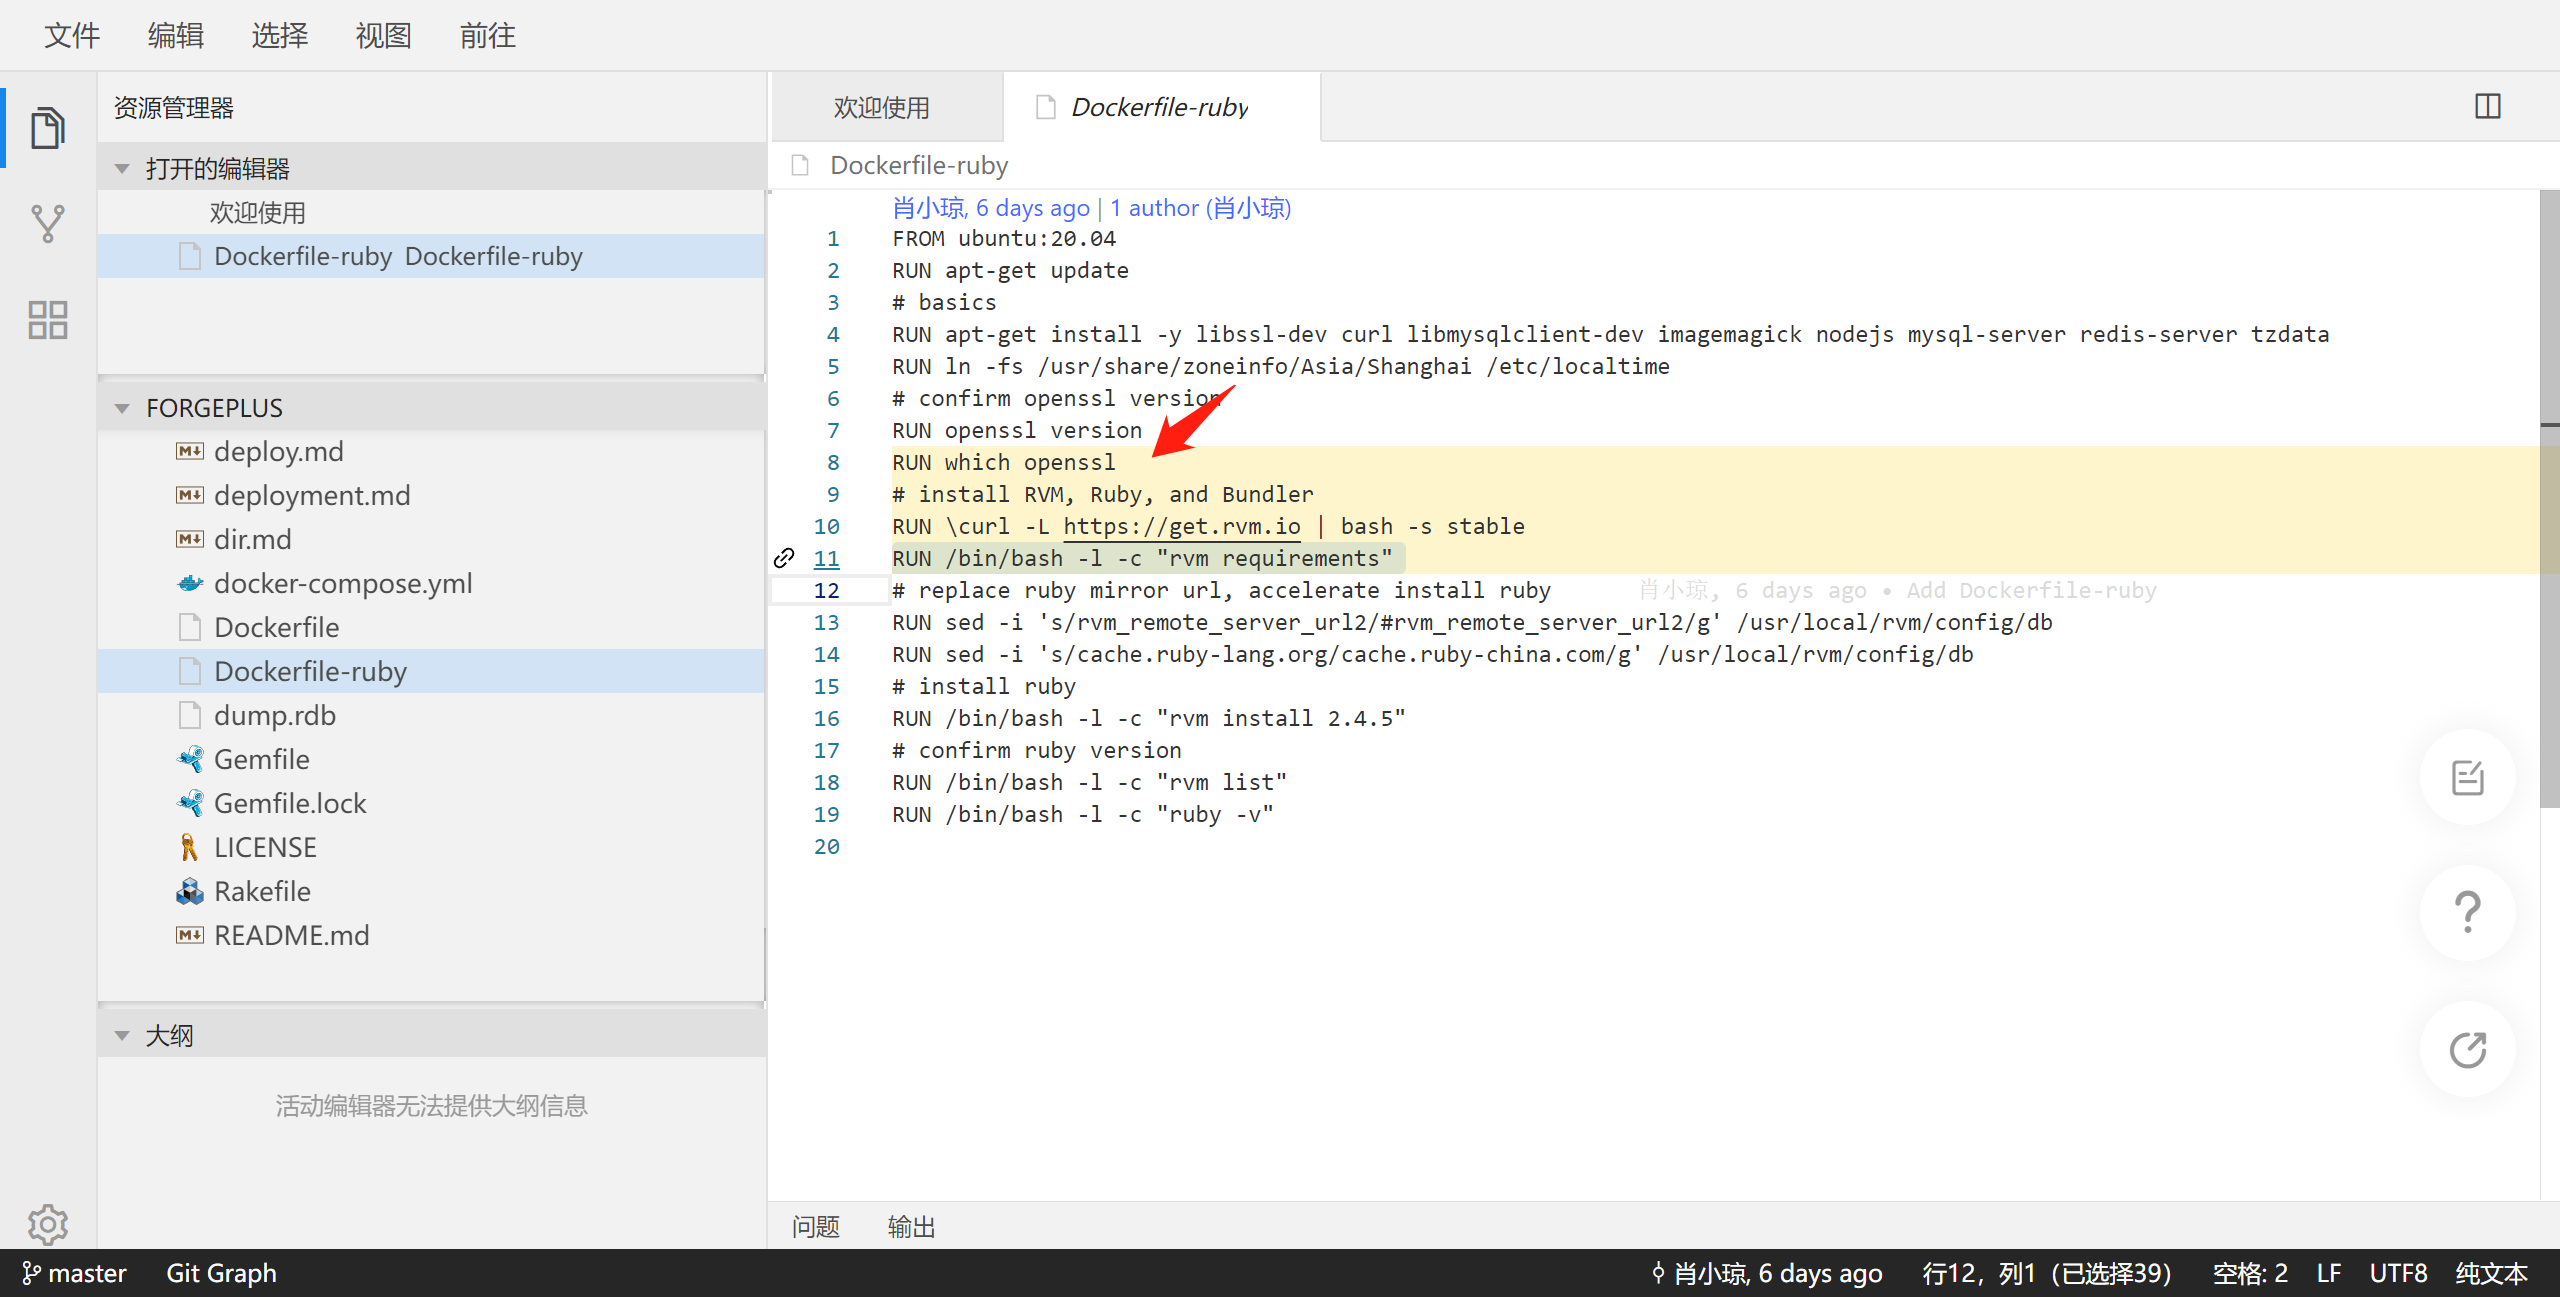Click the floating refresh share icon
The width and height of the screenshot is (2560, 1297).
[x=2467, y=1049]
